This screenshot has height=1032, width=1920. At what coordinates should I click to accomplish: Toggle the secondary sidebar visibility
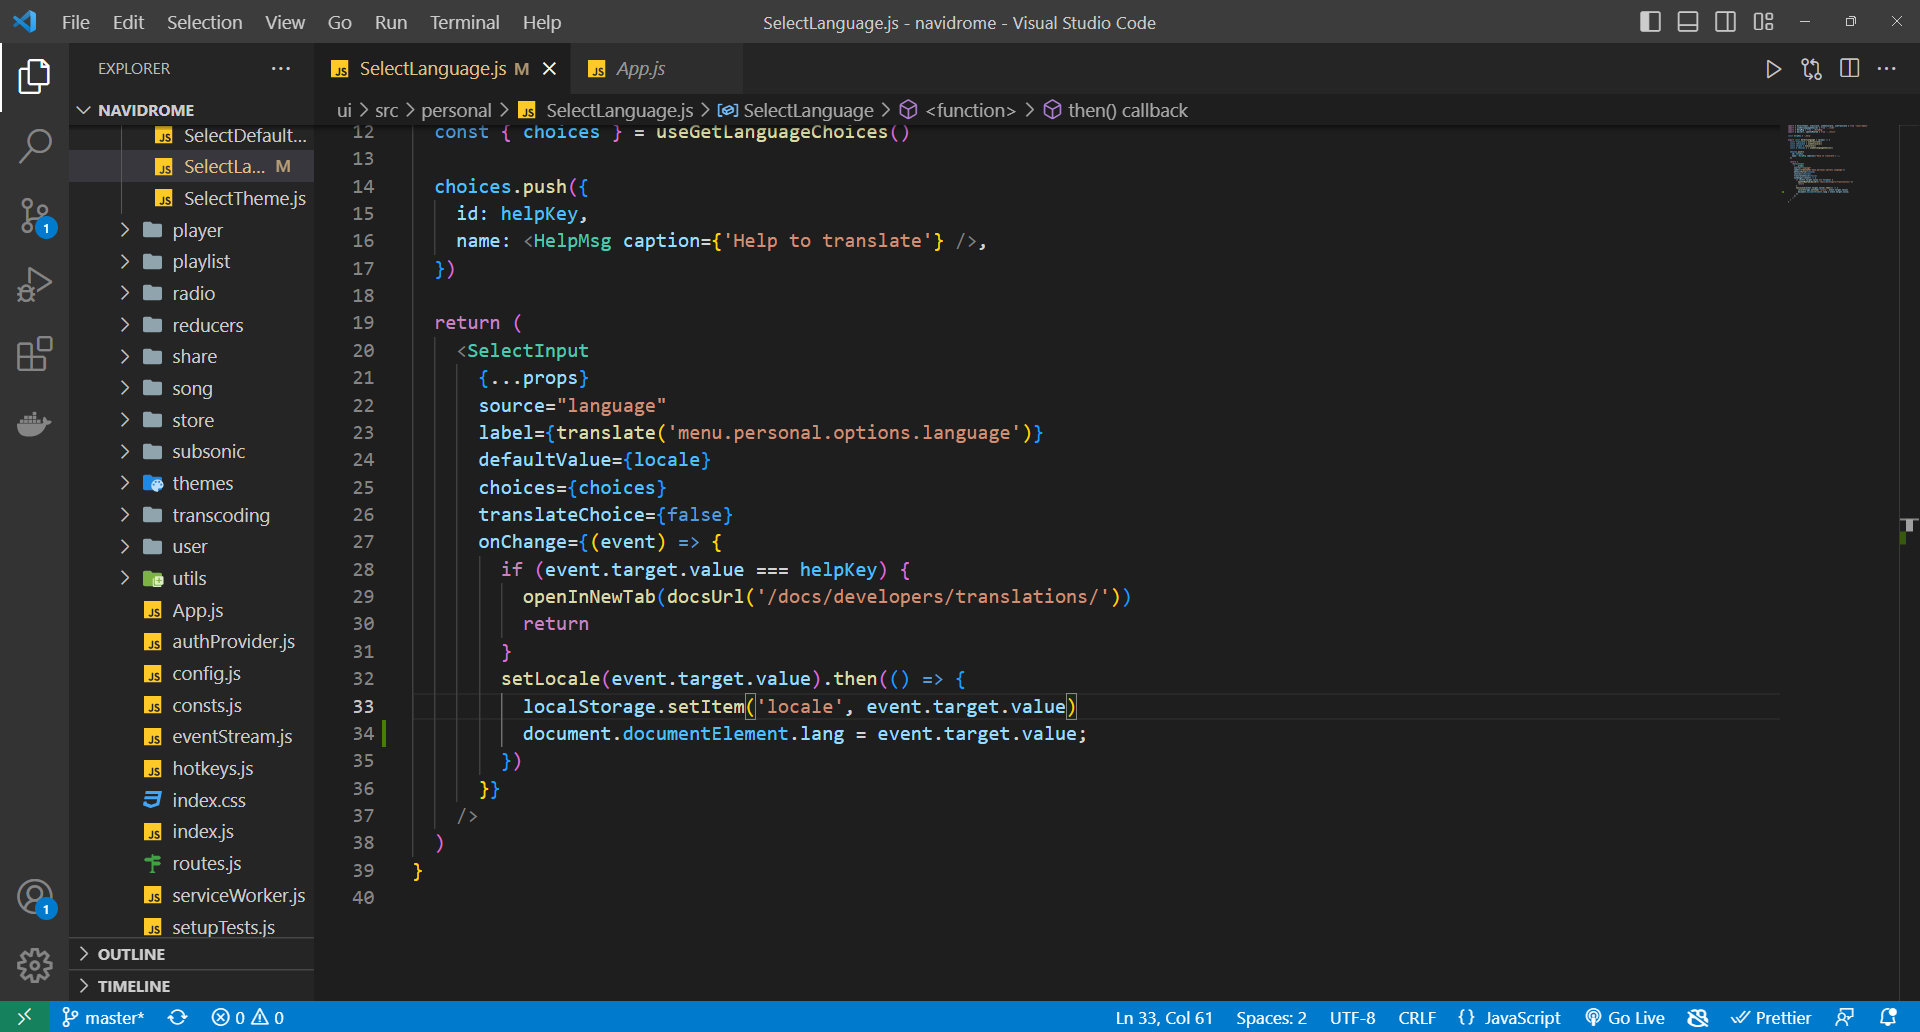(1725, 21)
